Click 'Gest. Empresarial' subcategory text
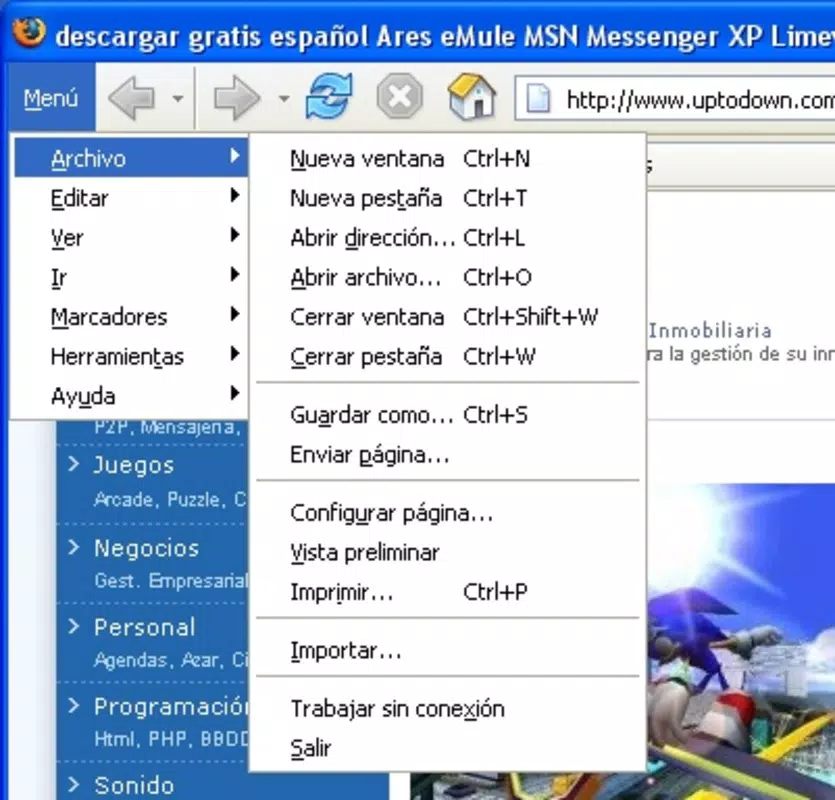835x800 pixels. click(x=171, y=580)
